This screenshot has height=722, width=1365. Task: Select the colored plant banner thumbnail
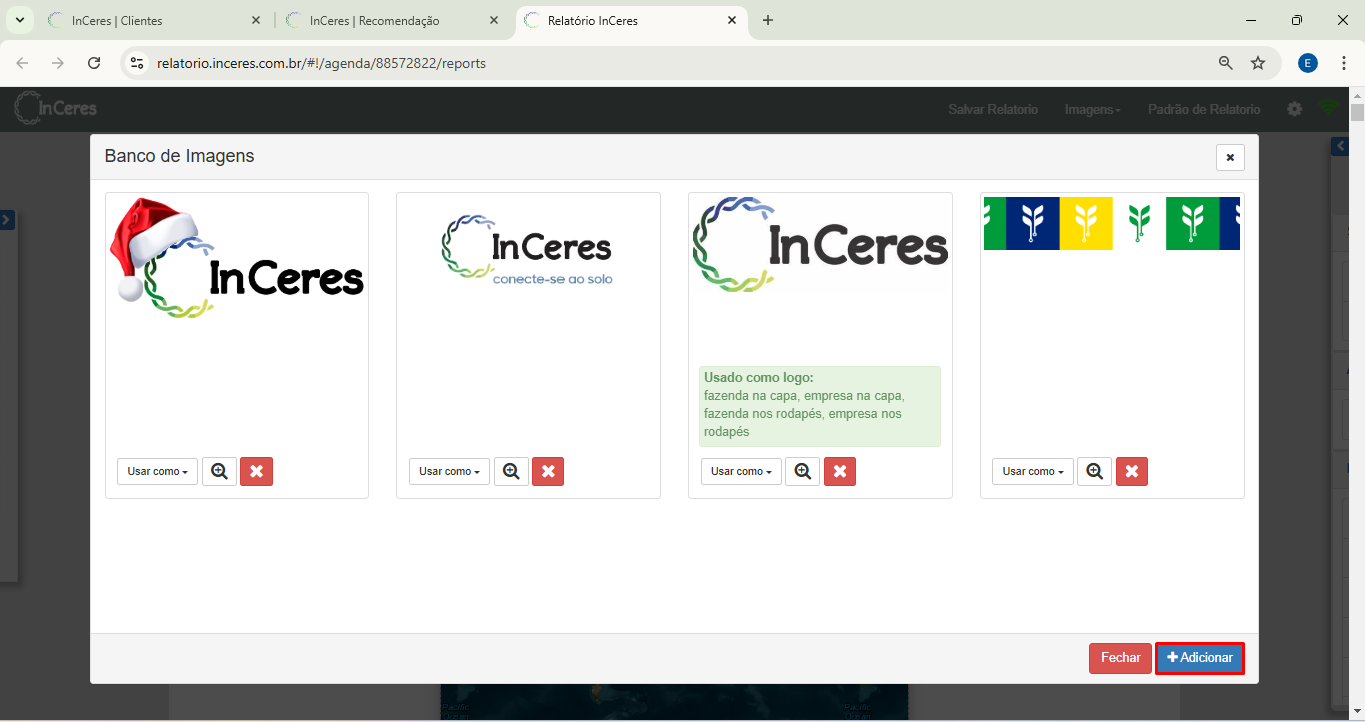[1112, 223]
